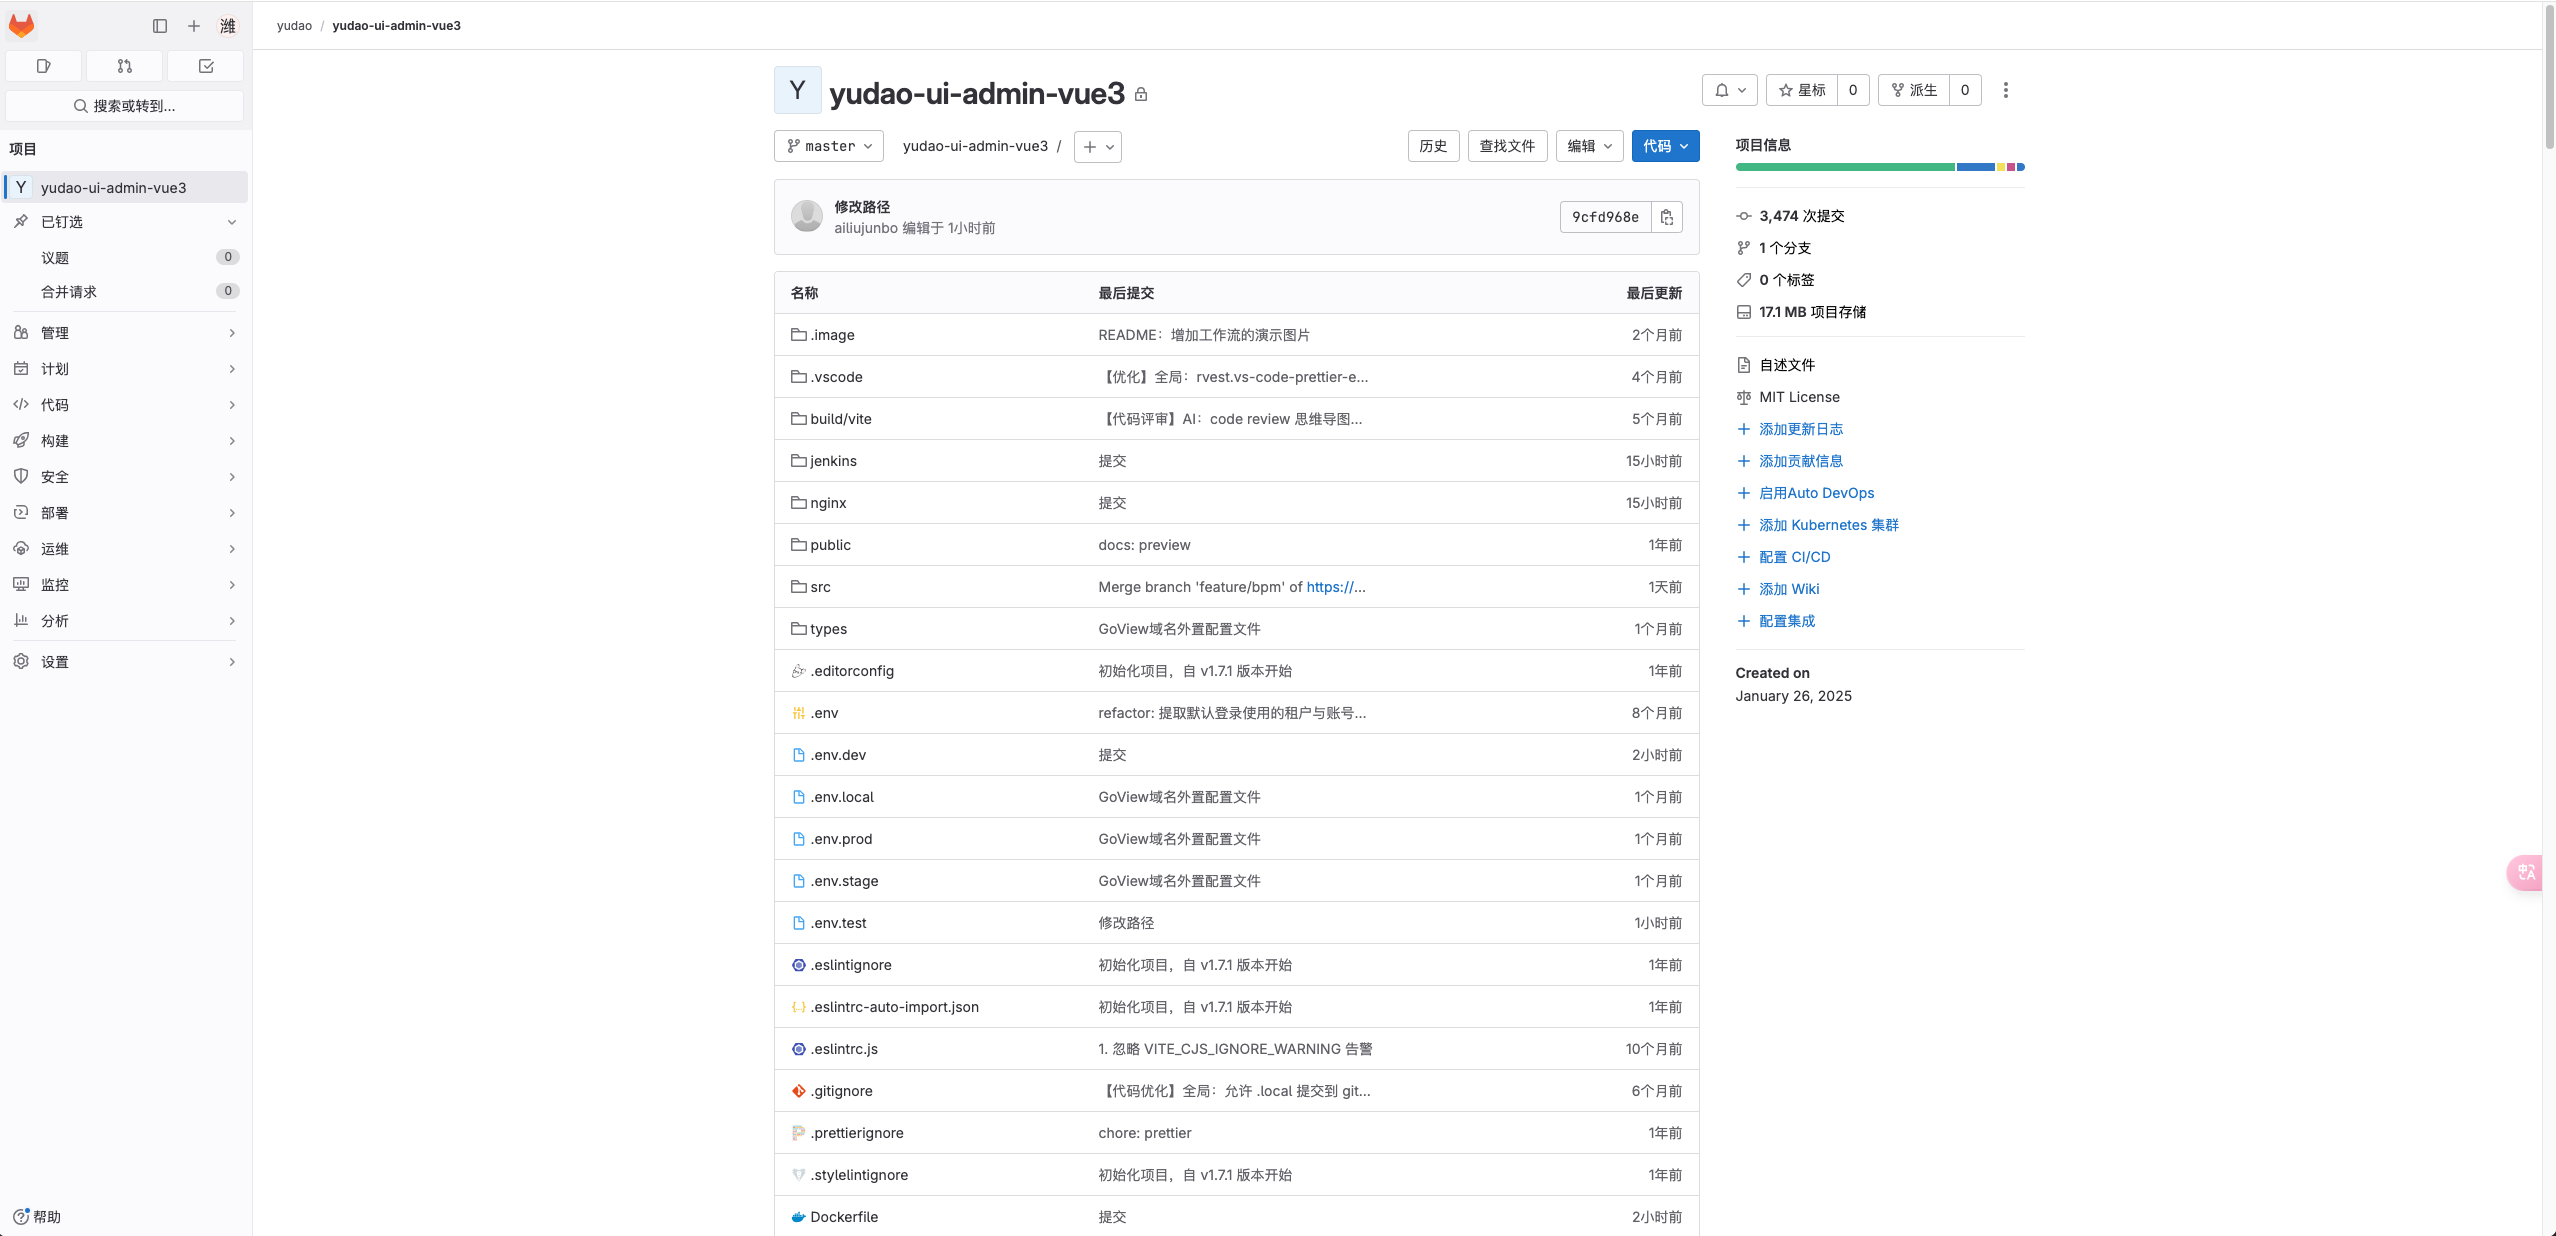
Task: Open the src folder
Action: point(820,587)
